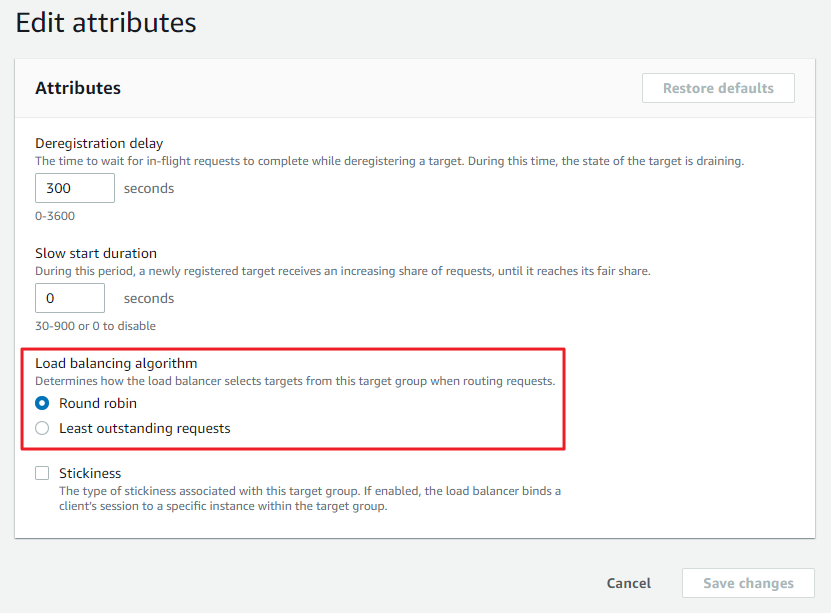
Task: Click the 0-3600 range hint text
Action: (55, 216)
